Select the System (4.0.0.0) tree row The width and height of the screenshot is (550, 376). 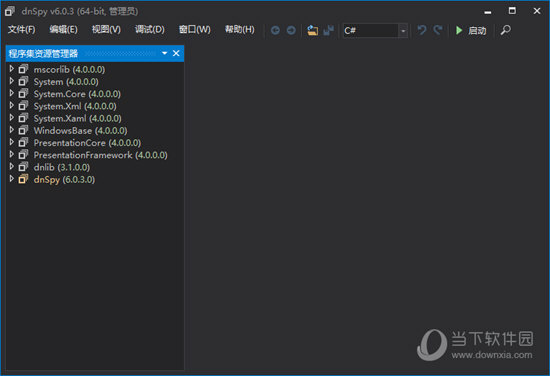(x=66, y=82)
